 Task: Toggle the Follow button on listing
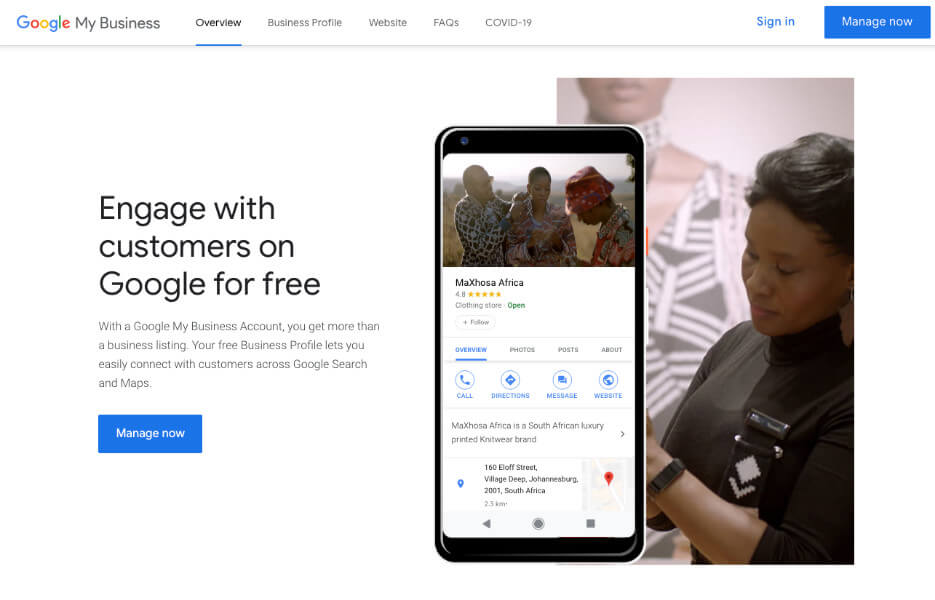pyautogui.click(x=475, y=322)
